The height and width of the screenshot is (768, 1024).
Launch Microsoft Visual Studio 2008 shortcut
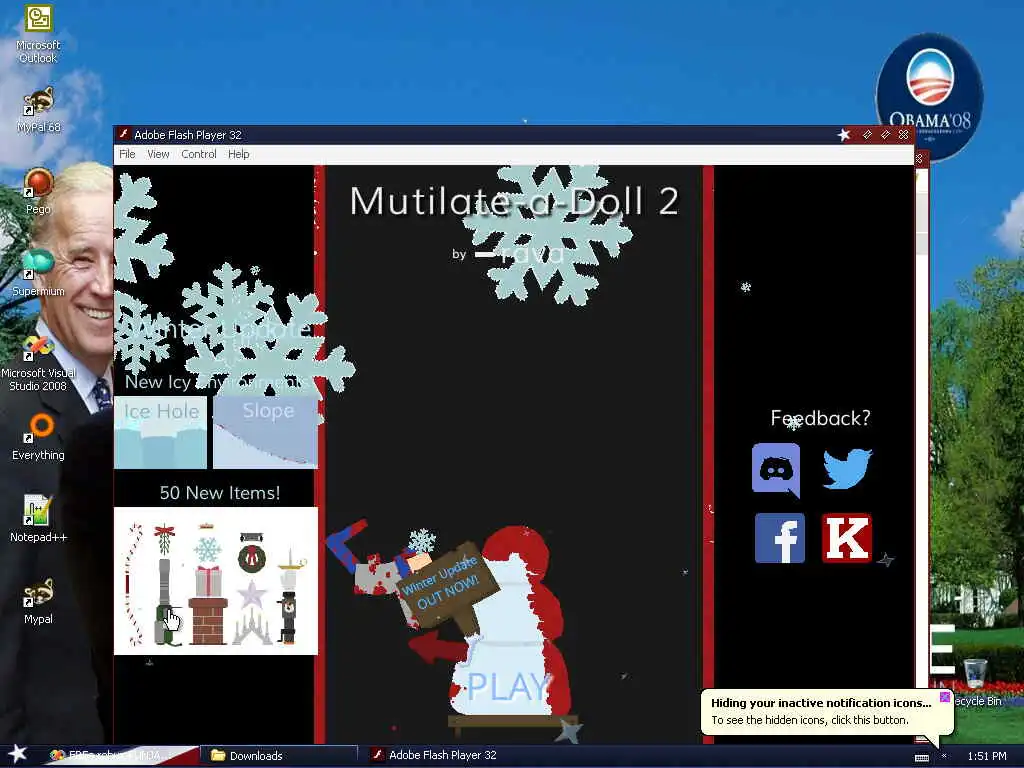click(38, 363)
